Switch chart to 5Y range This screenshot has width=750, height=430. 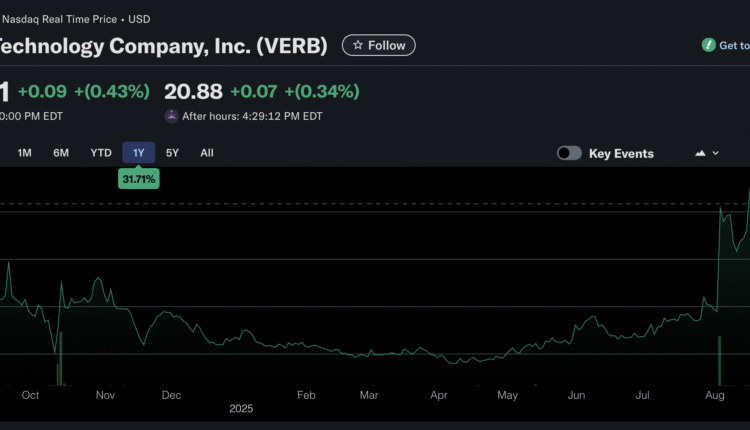(172, 153)
